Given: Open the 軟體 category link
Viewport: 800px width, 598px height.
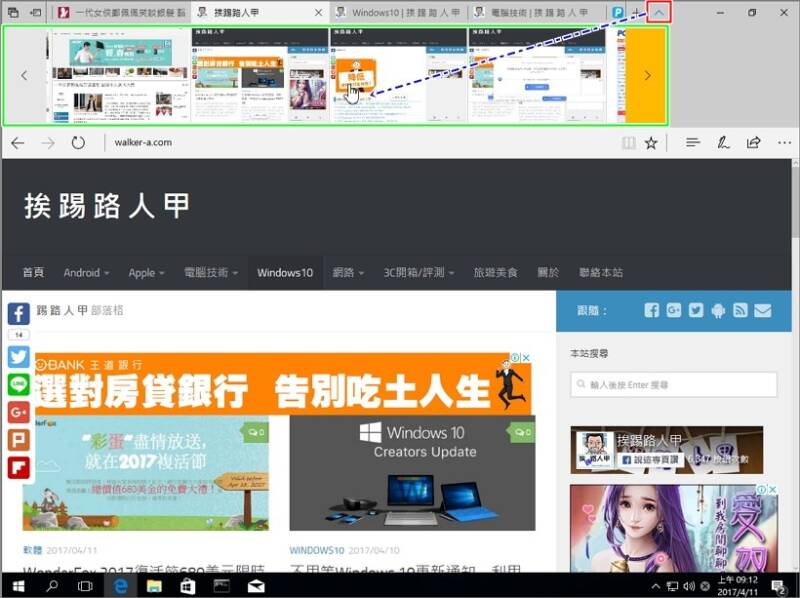Looking at the screenshot, I should [33, 550].
